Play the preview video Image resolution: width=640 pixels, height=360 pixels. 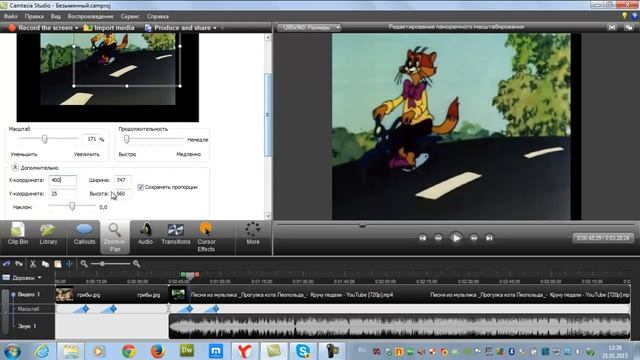coord(456,238)
